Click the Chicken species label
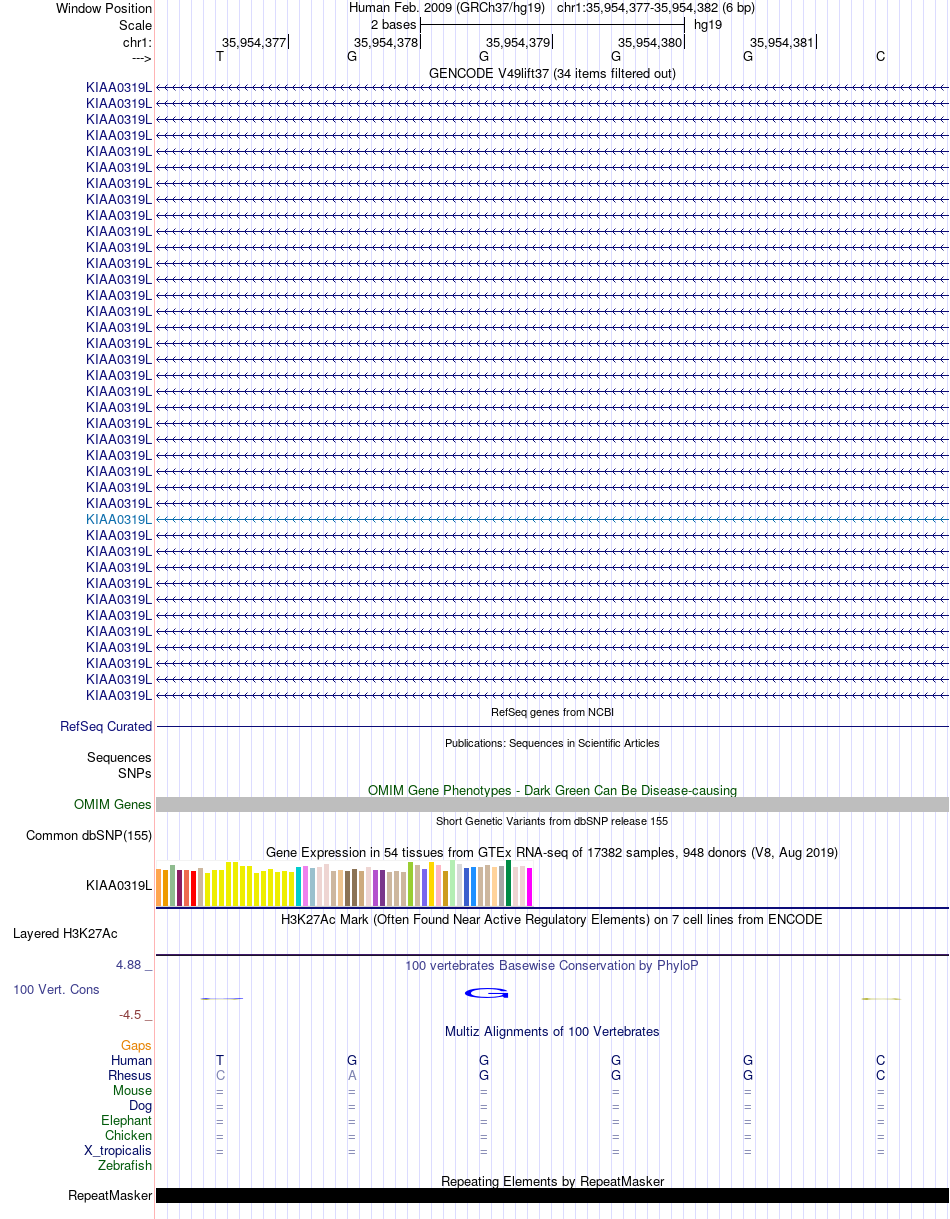The image size is (950, 1219). [x=129, y=1136]
